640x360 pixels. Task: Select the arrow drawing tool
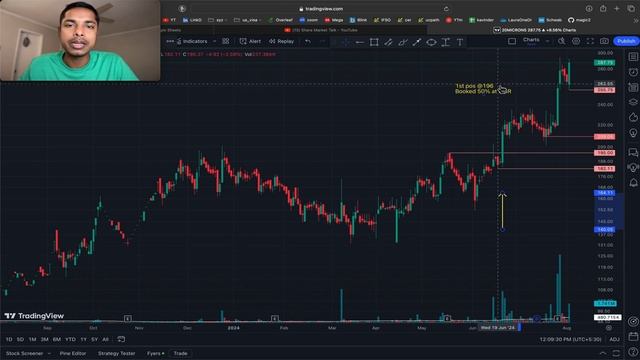[x=417, y=42]
